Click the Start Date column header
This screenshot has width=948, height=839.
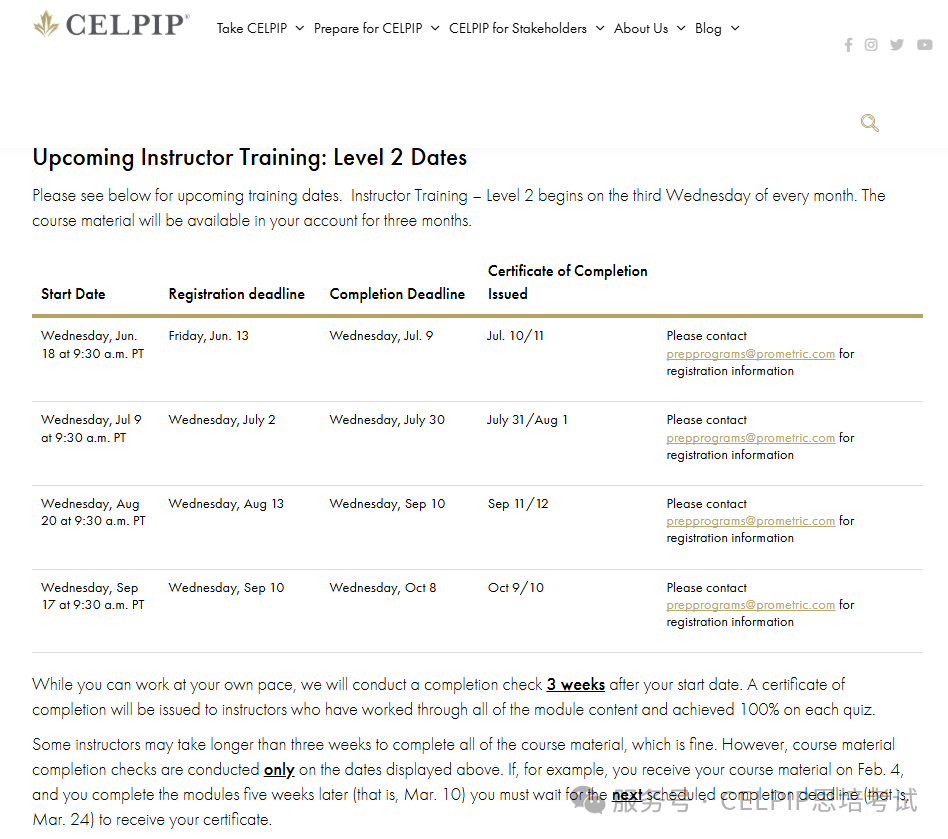coord(73,294)
